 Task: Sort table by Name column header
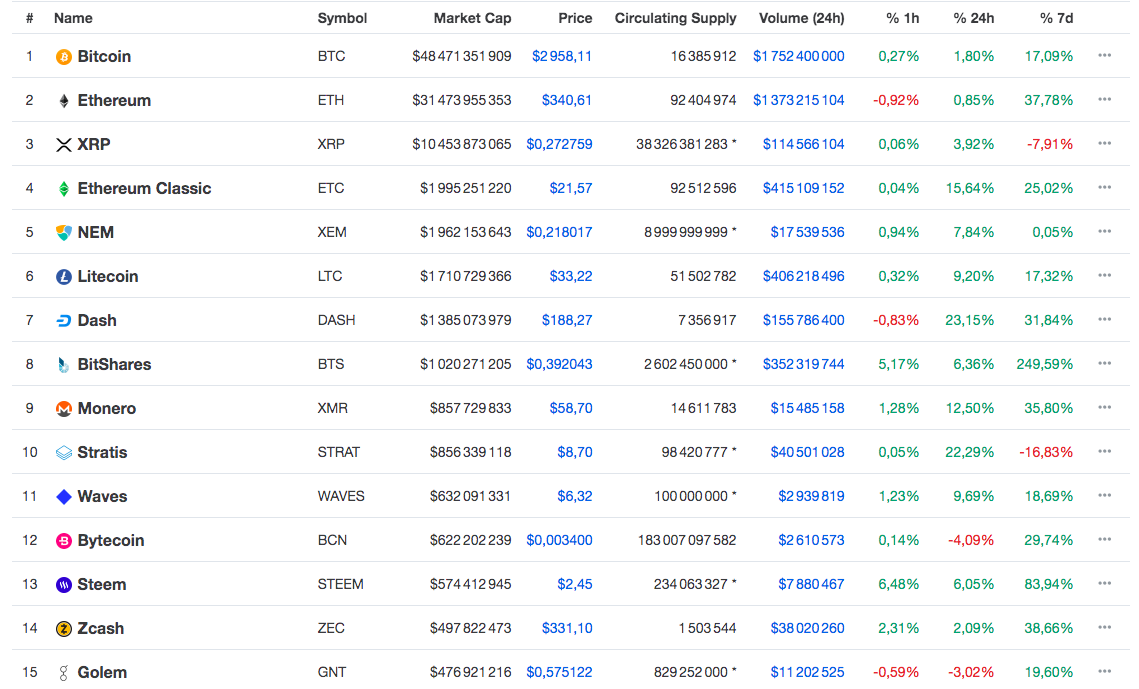[73, 18]
